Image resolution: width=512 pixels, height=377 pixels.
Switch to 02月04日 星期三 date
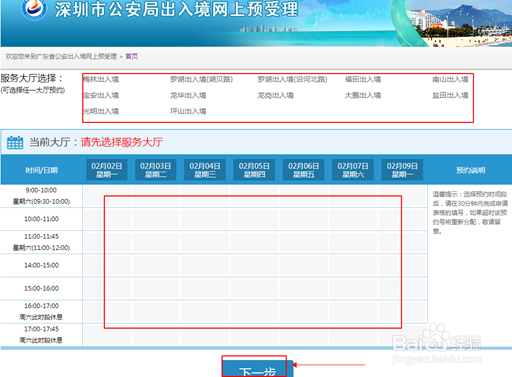pos(205,170)
